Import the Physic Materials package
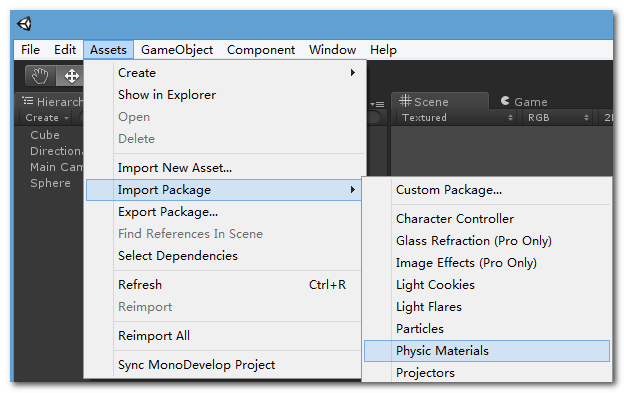The height and width of the screenshot is (393, 624). [x=487, y=351]
